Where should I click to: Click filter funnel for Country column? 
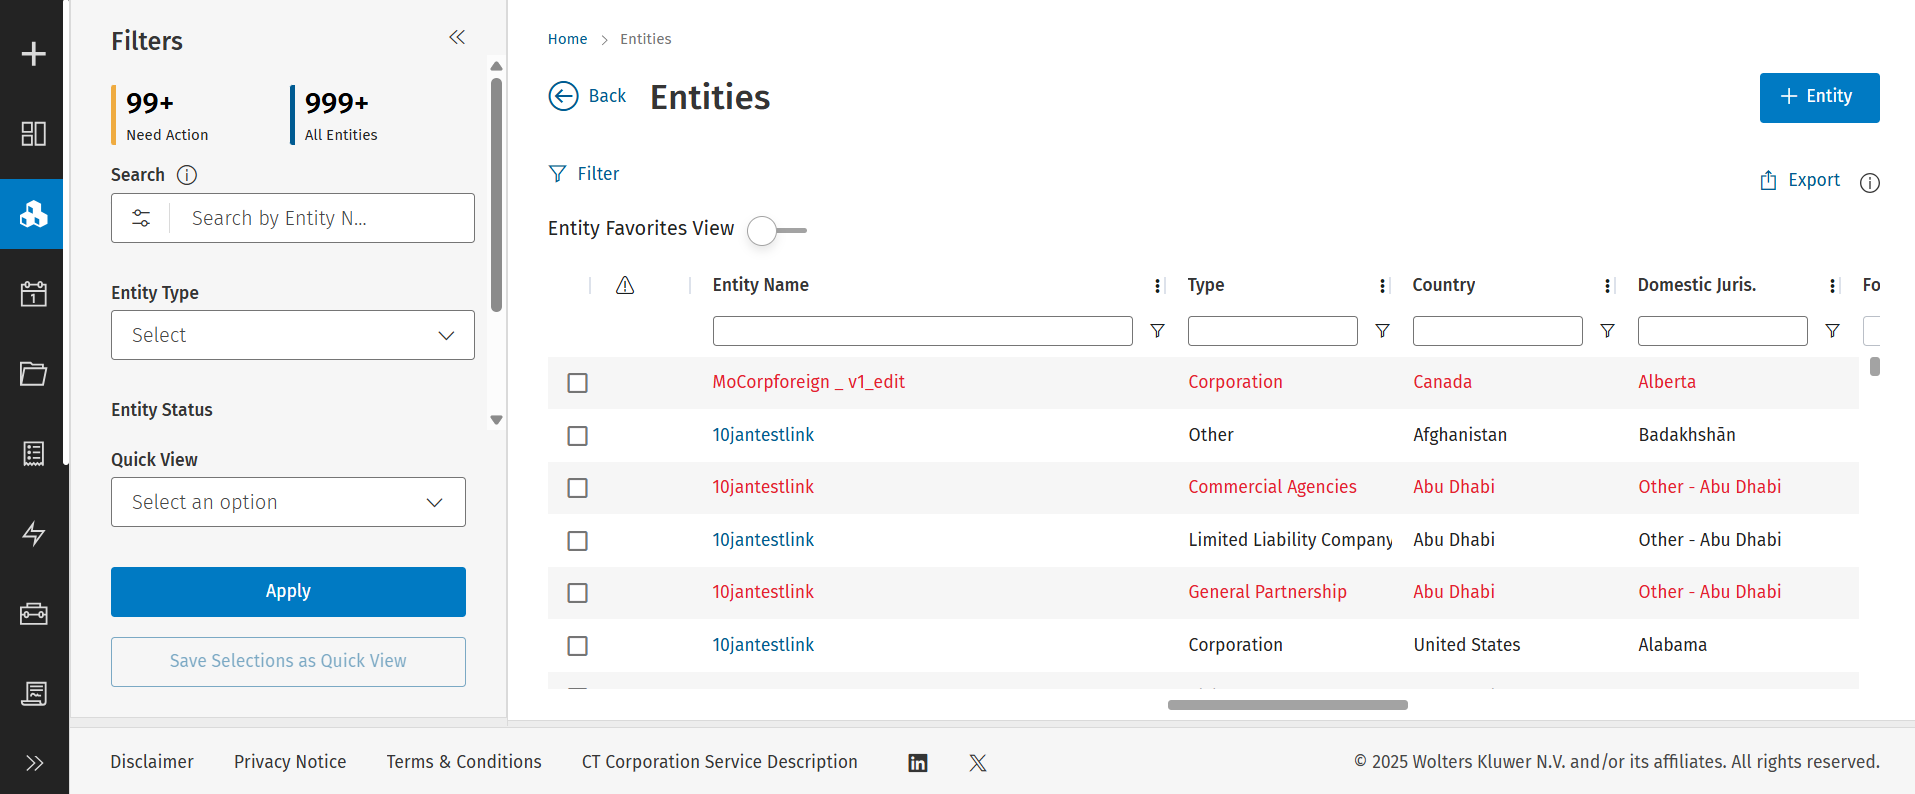[1607, 331]
